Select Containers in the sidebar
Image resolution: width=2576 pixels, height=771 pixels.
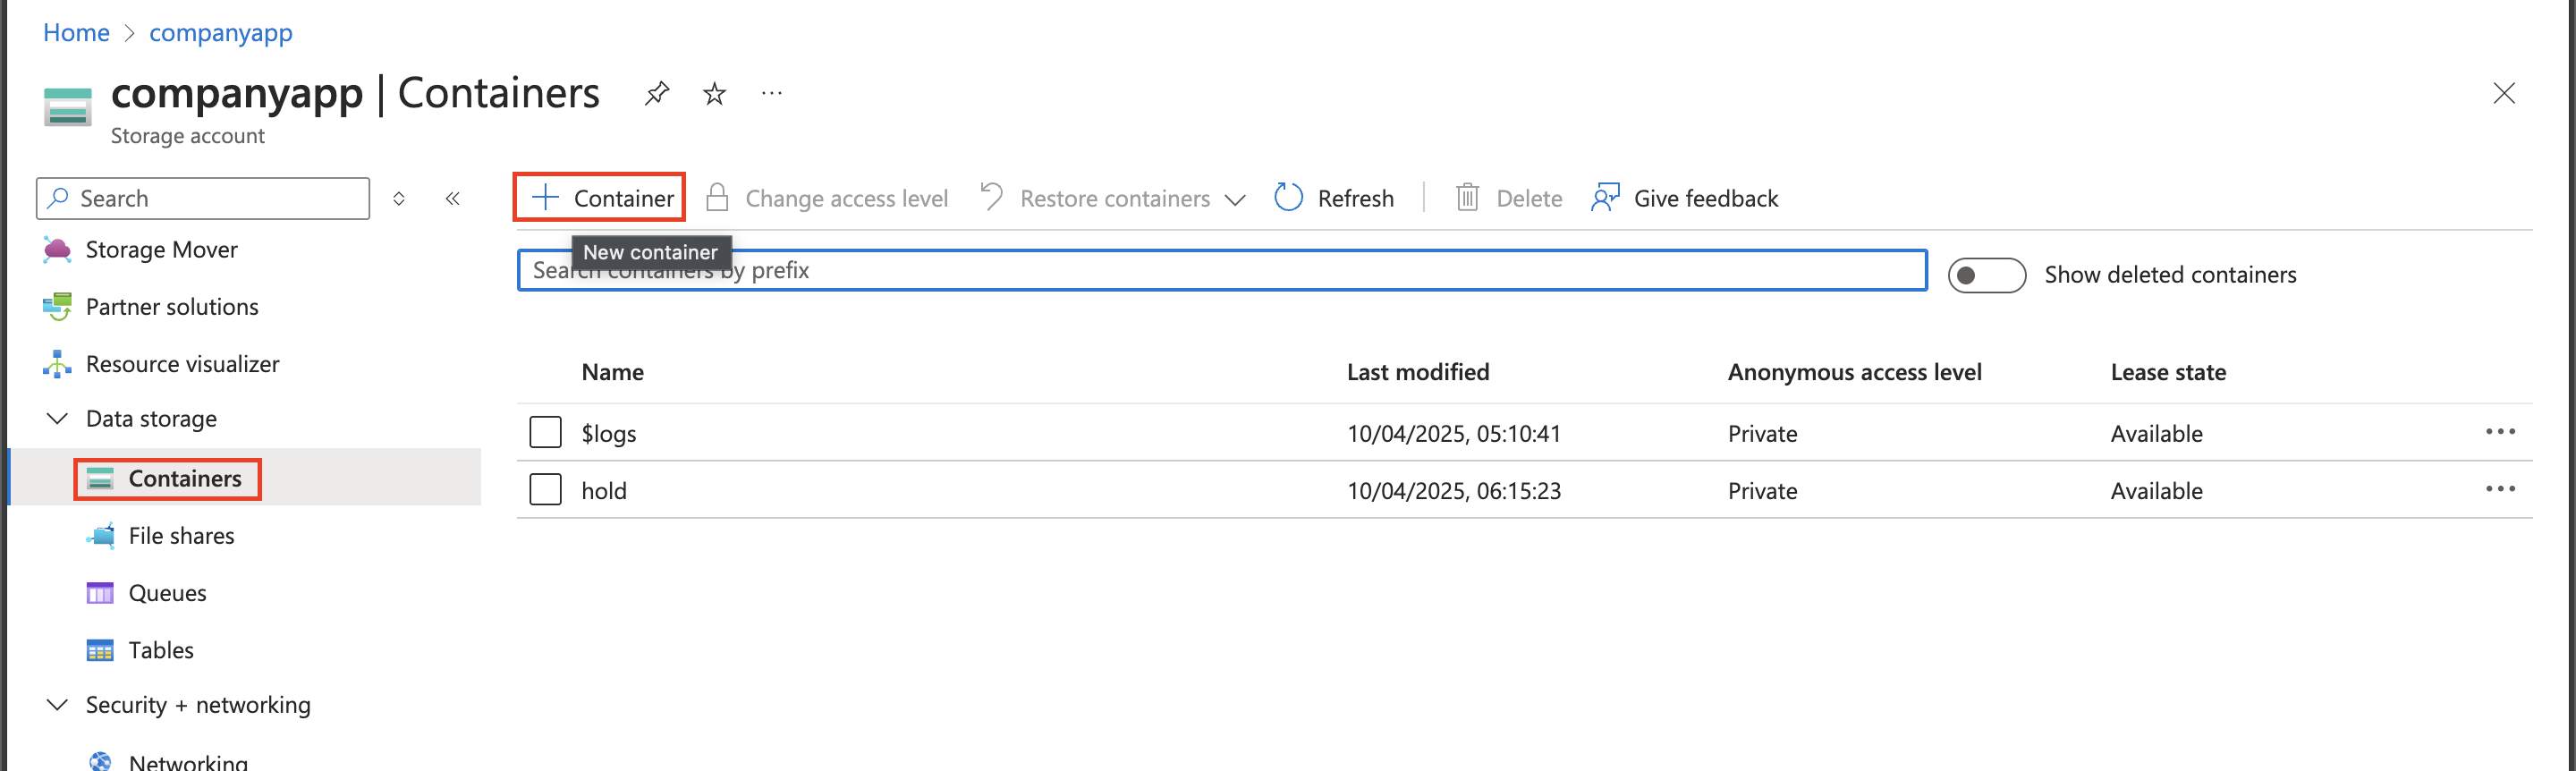[185, 478]
